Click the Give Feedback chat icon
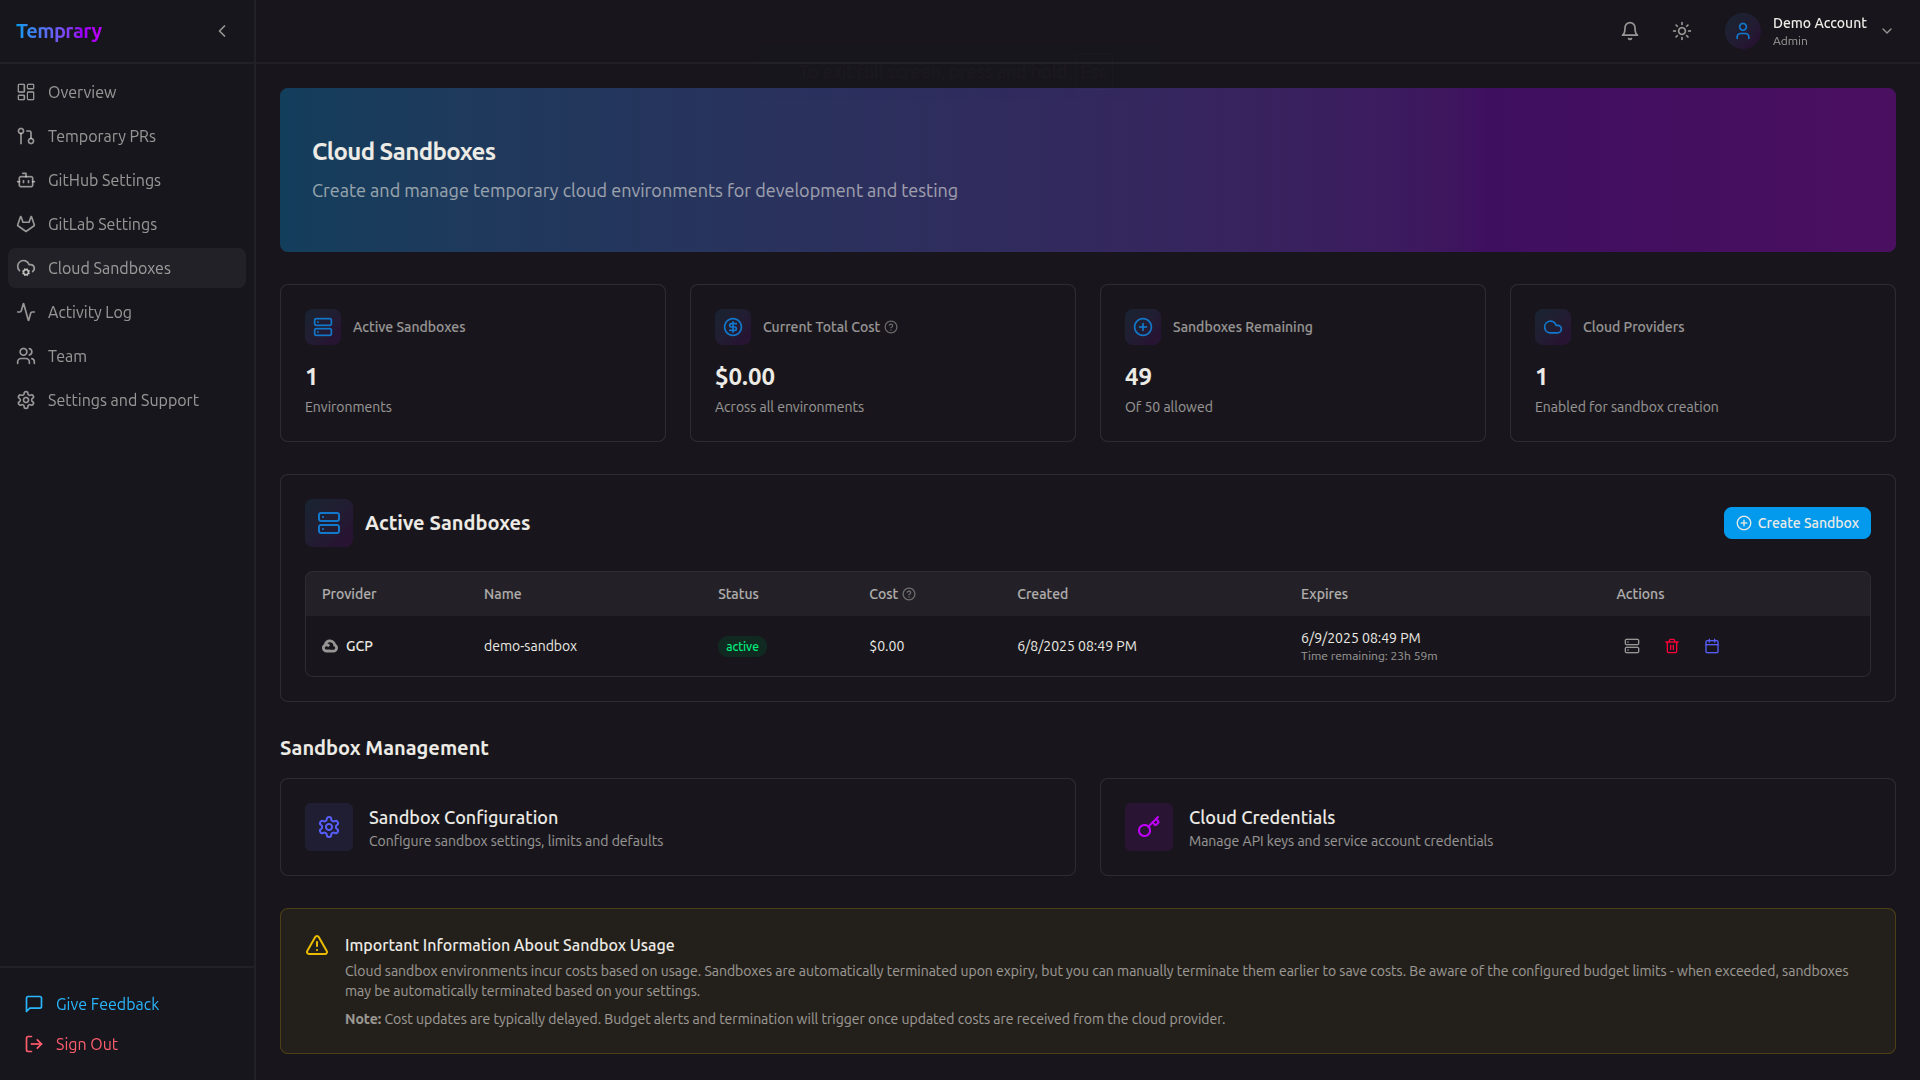Image resolution: width=1920 pixels, height=1080 pixels. tap(34, 1004)
